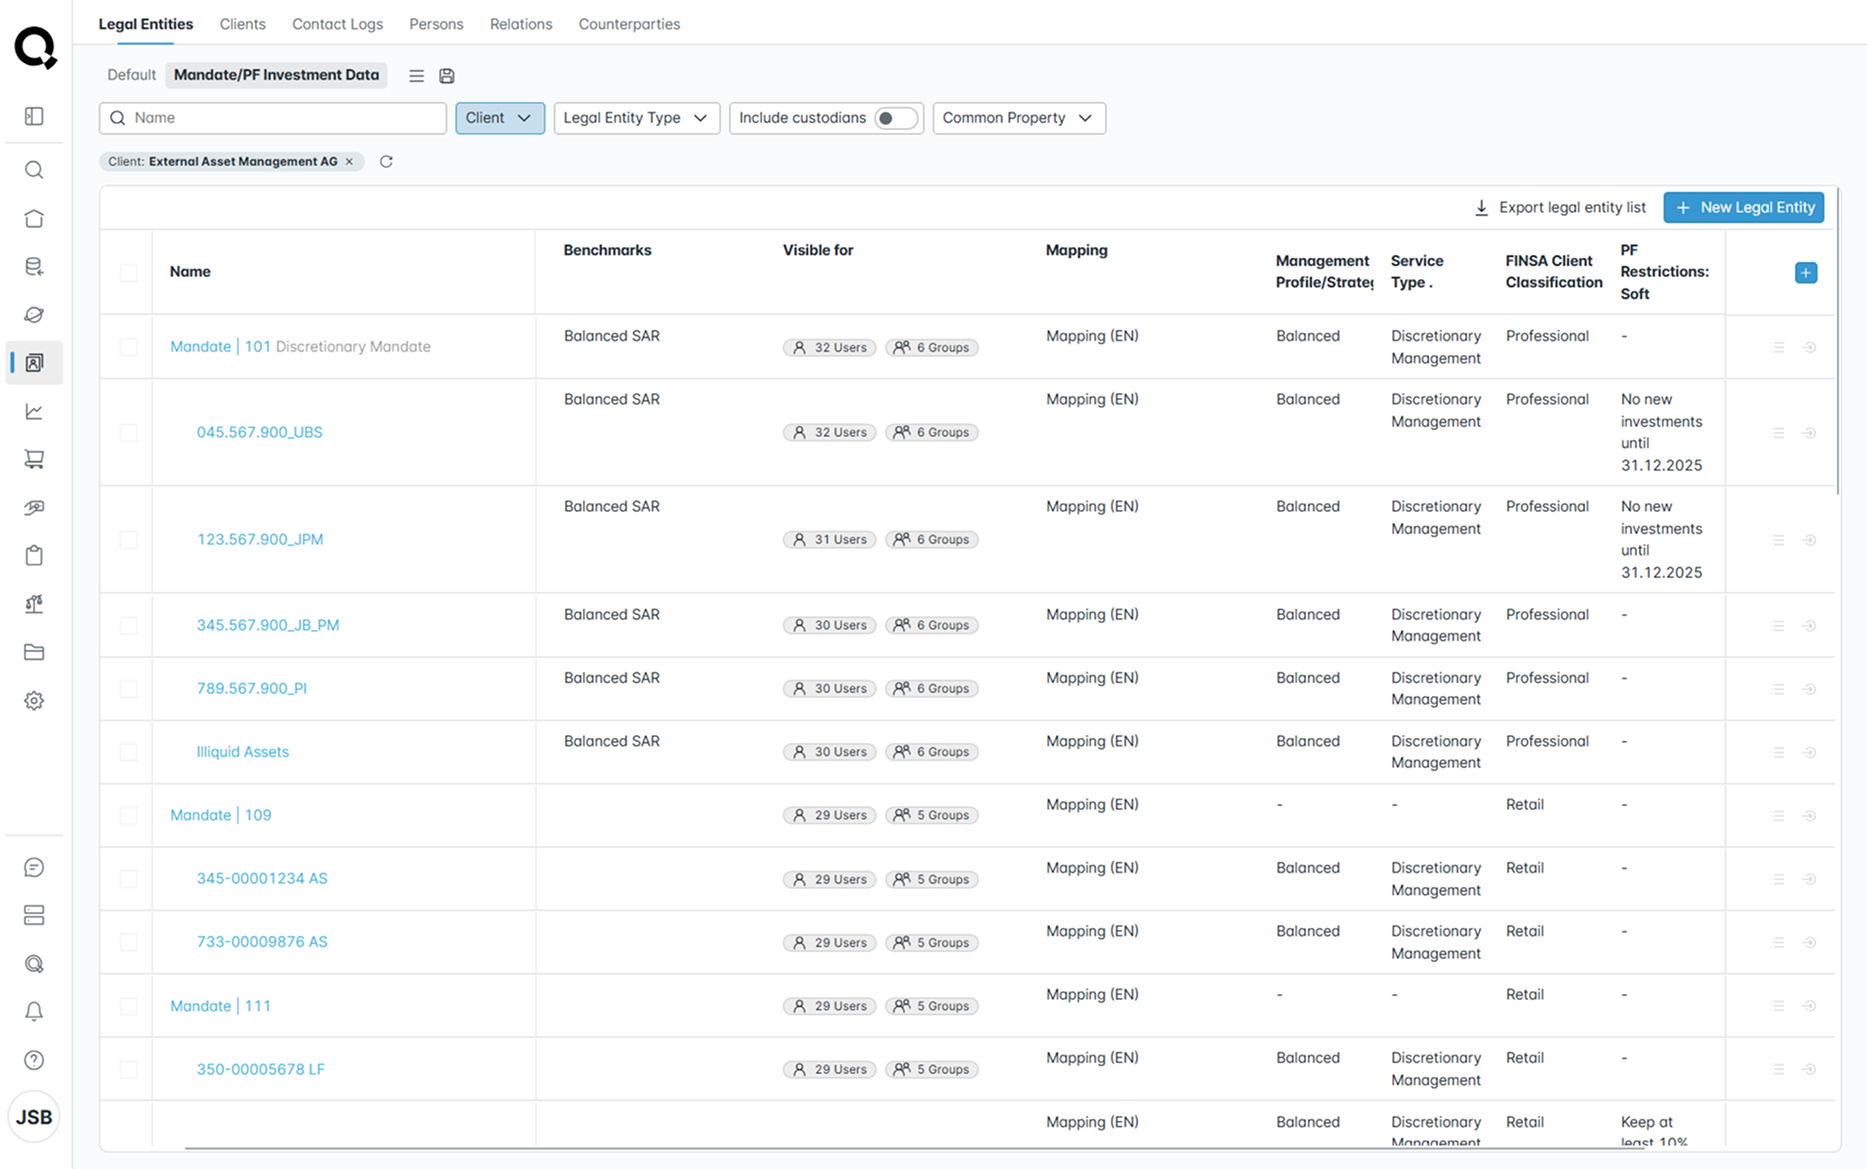The width and height of the screenshot is (1867, 1169).
Task: Switch to the Counterparties tab
Action: pyautogui.click(x=629, y=24)
